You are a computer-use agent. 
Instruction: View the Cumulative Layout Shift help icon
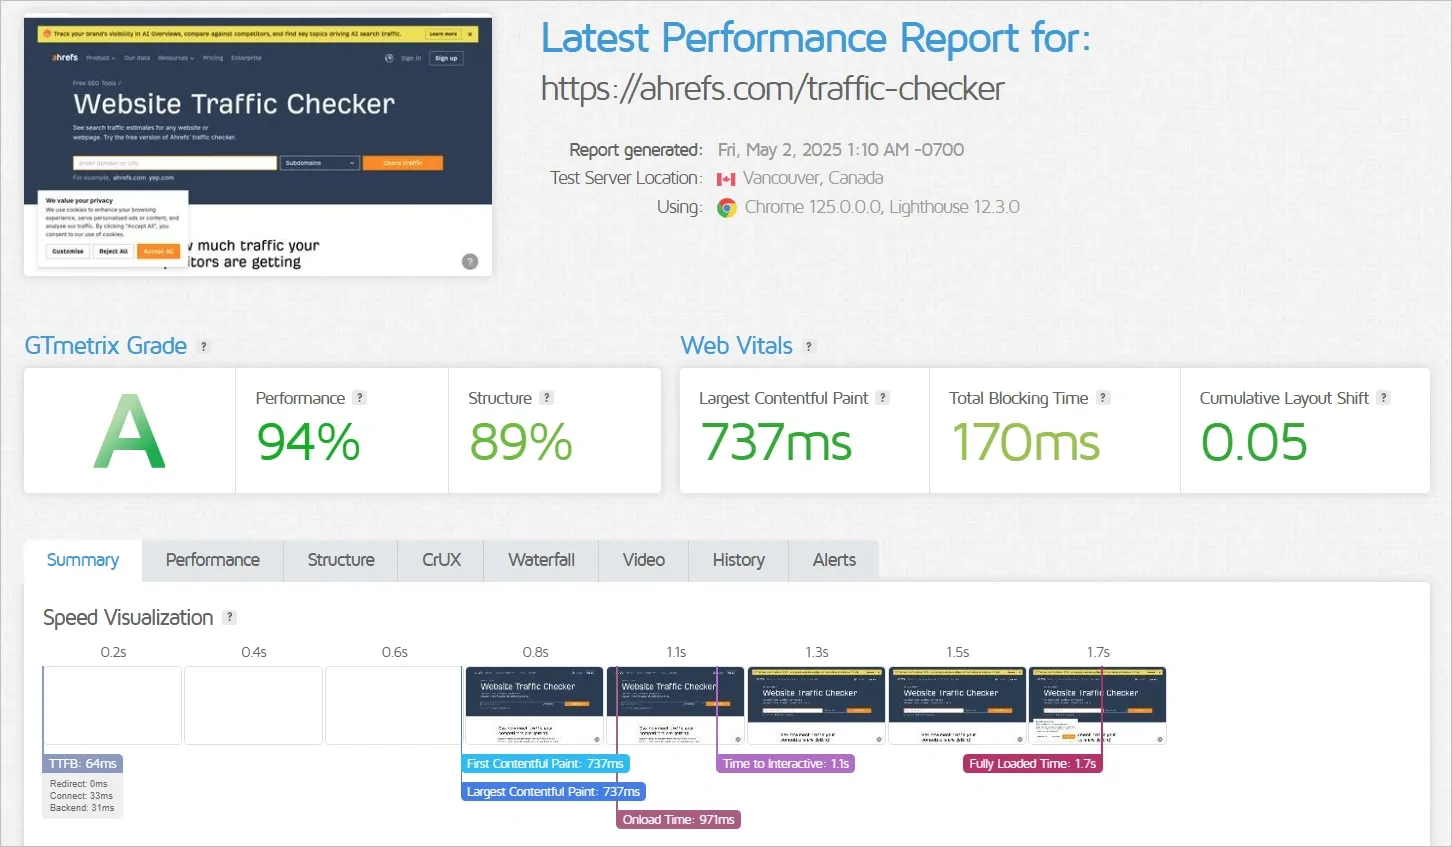point(1383,397)
